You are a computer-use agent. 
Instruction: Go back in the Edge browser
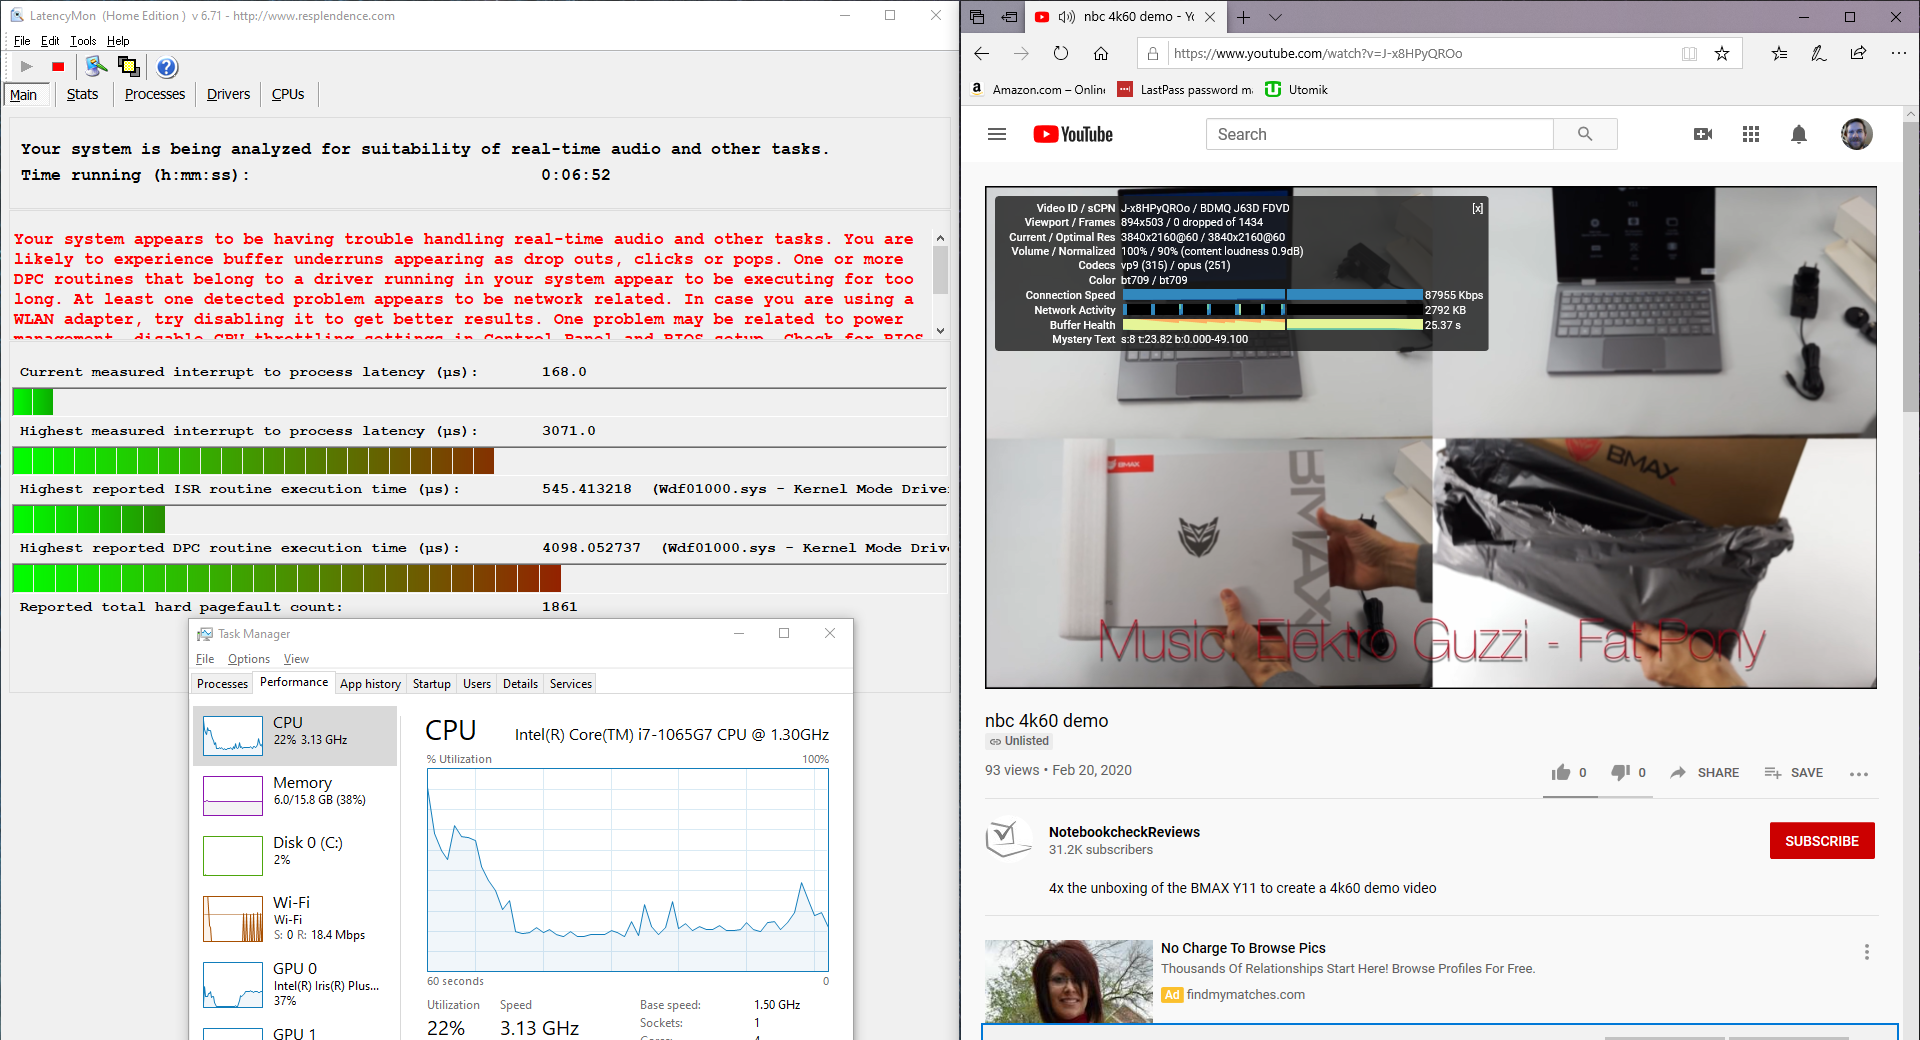[982, 54]
